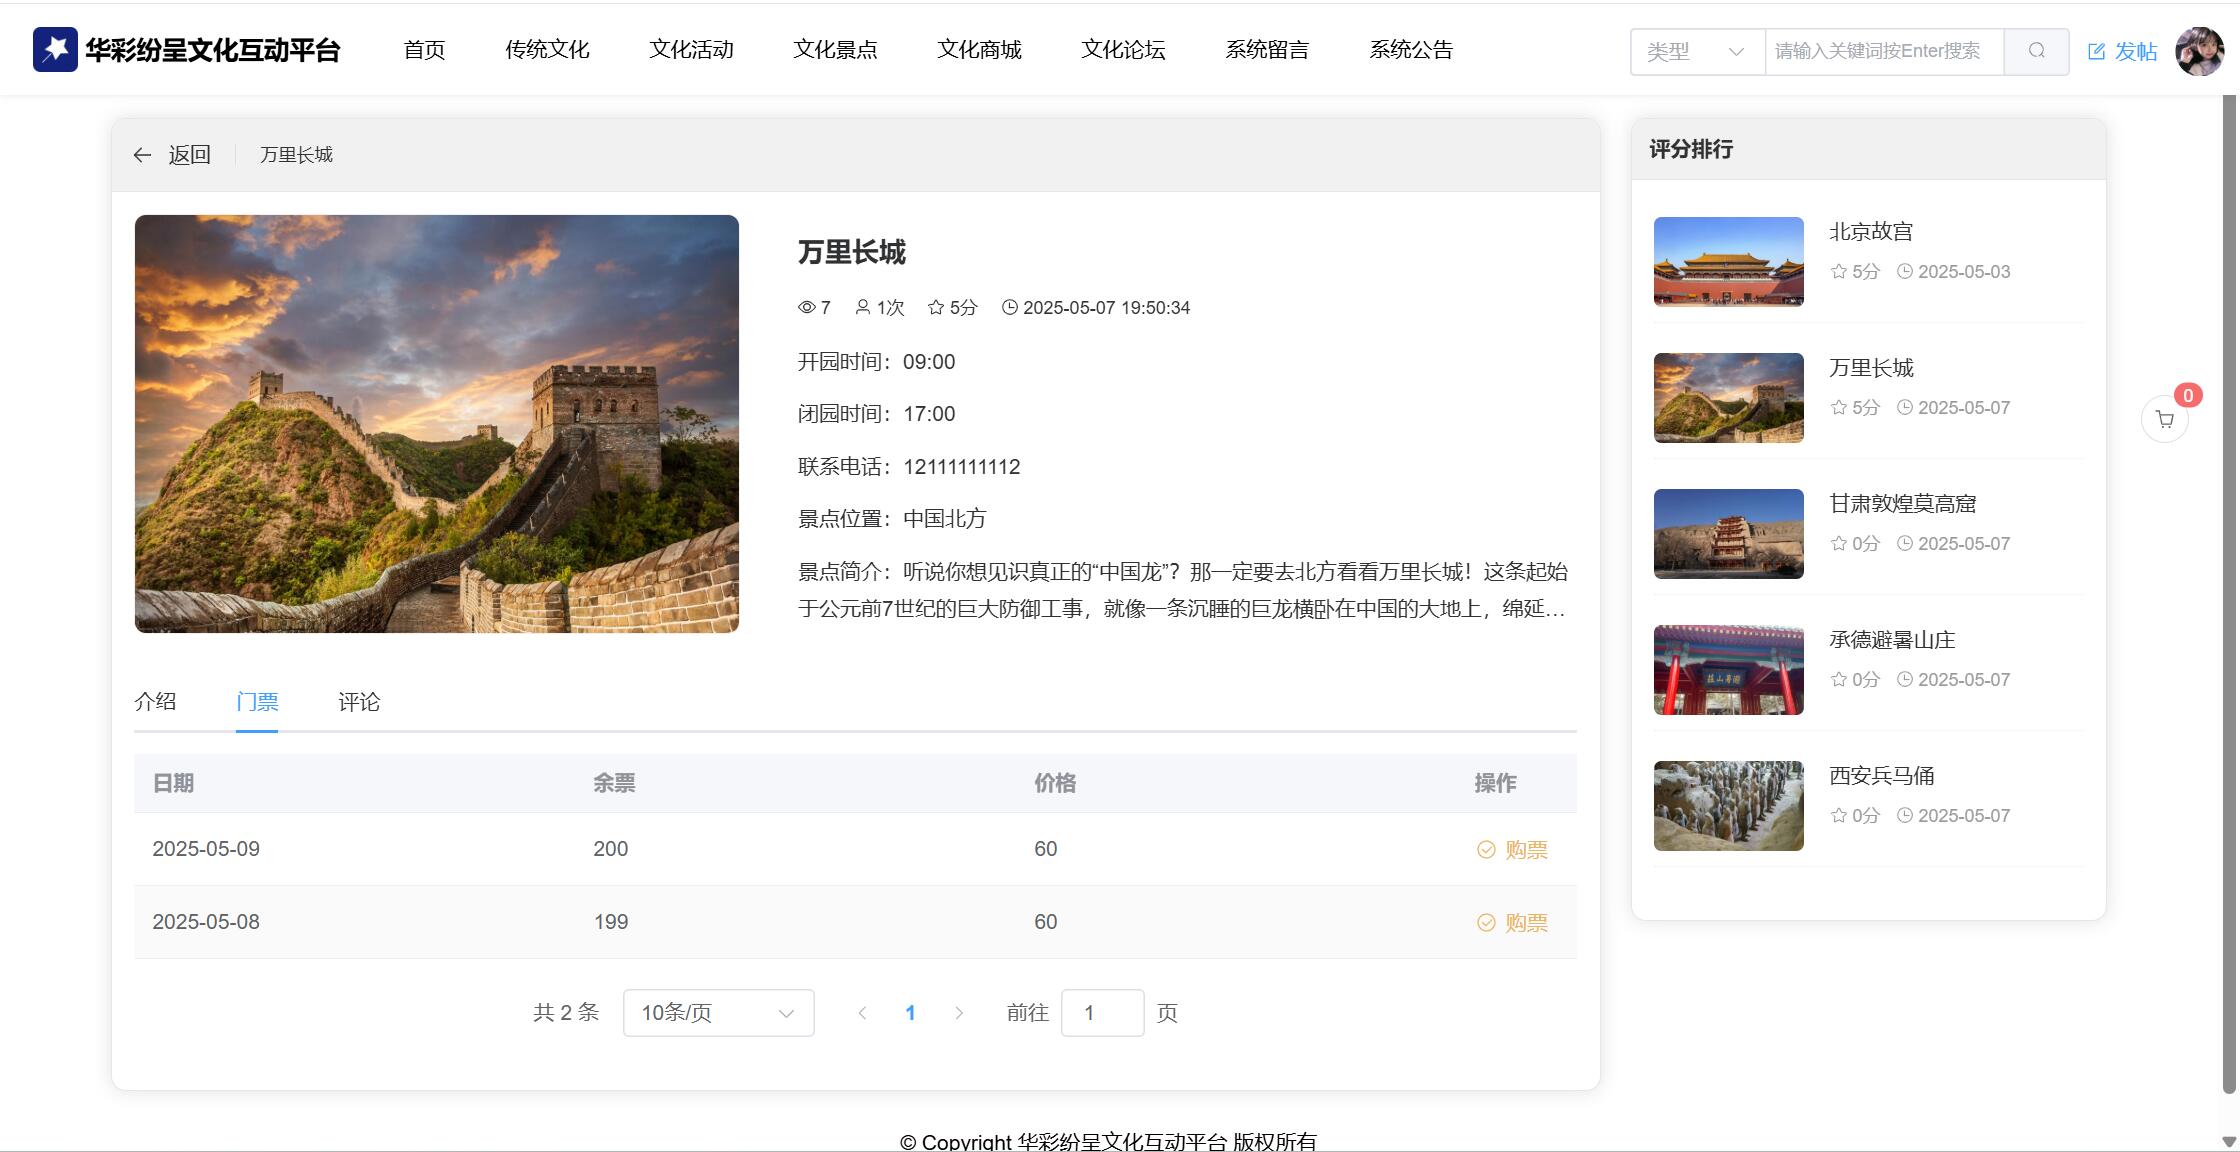Click the 发帖 edit pencil icon

pyautogui.click(x=2097, y=52)
